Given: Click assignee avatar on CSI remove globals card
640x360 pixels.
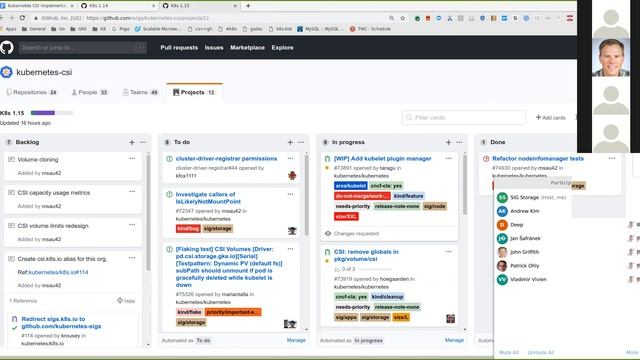Looking at the screenshot, I should tap(450, 319).
